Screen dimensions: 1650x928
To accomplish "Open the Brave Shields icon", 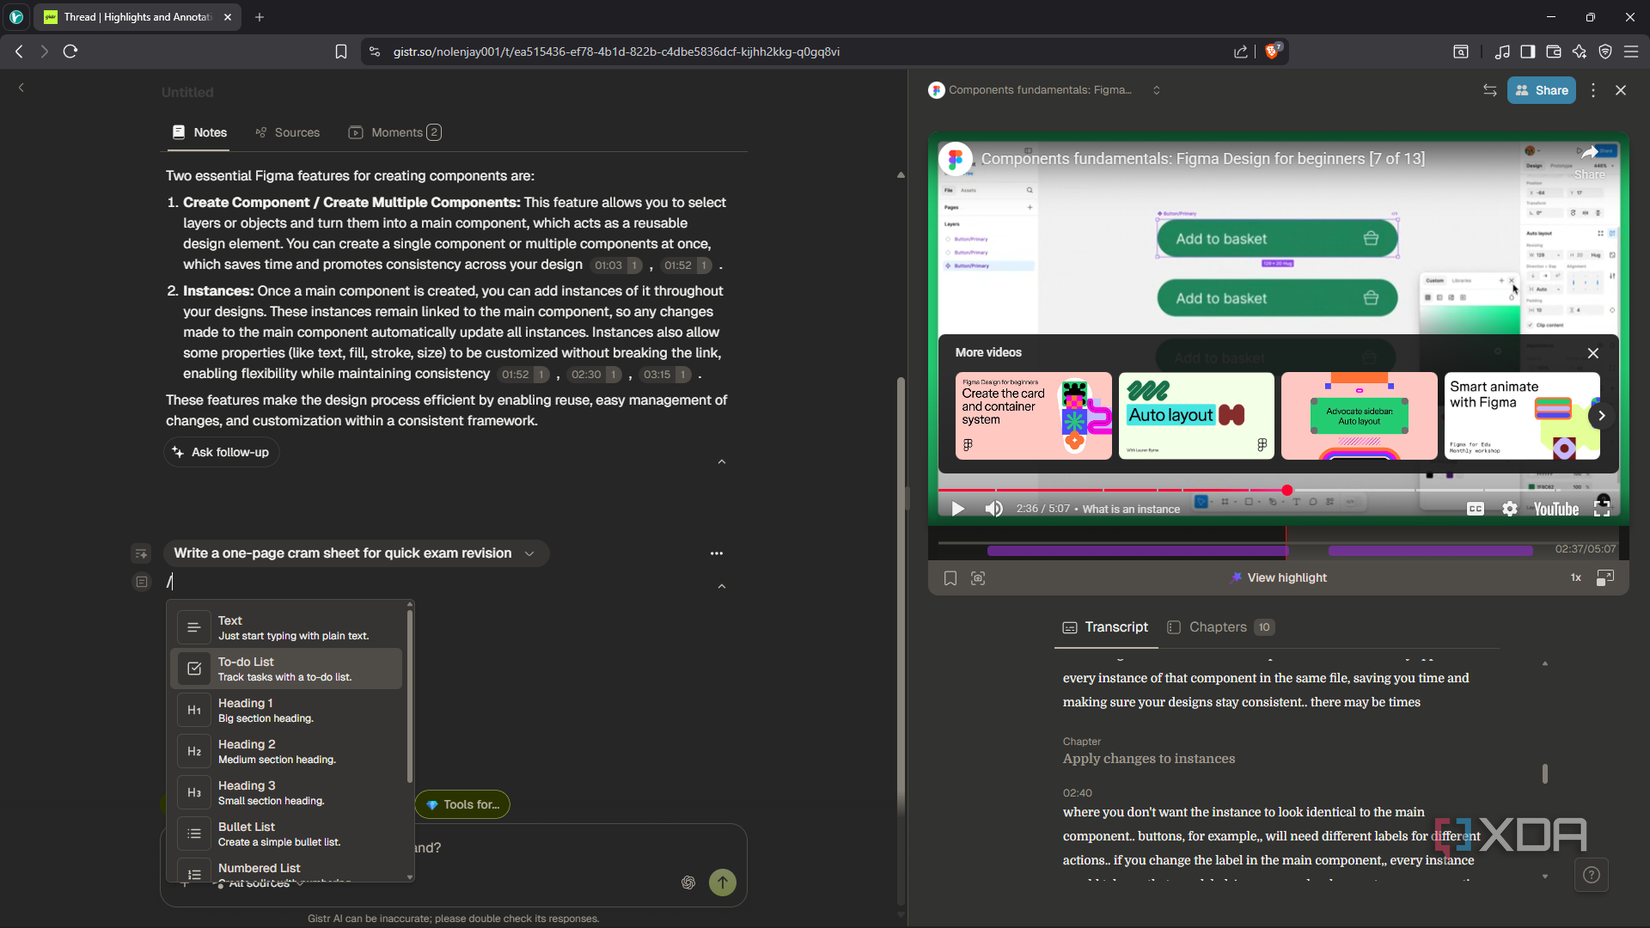I will [x=1272, y=51].
